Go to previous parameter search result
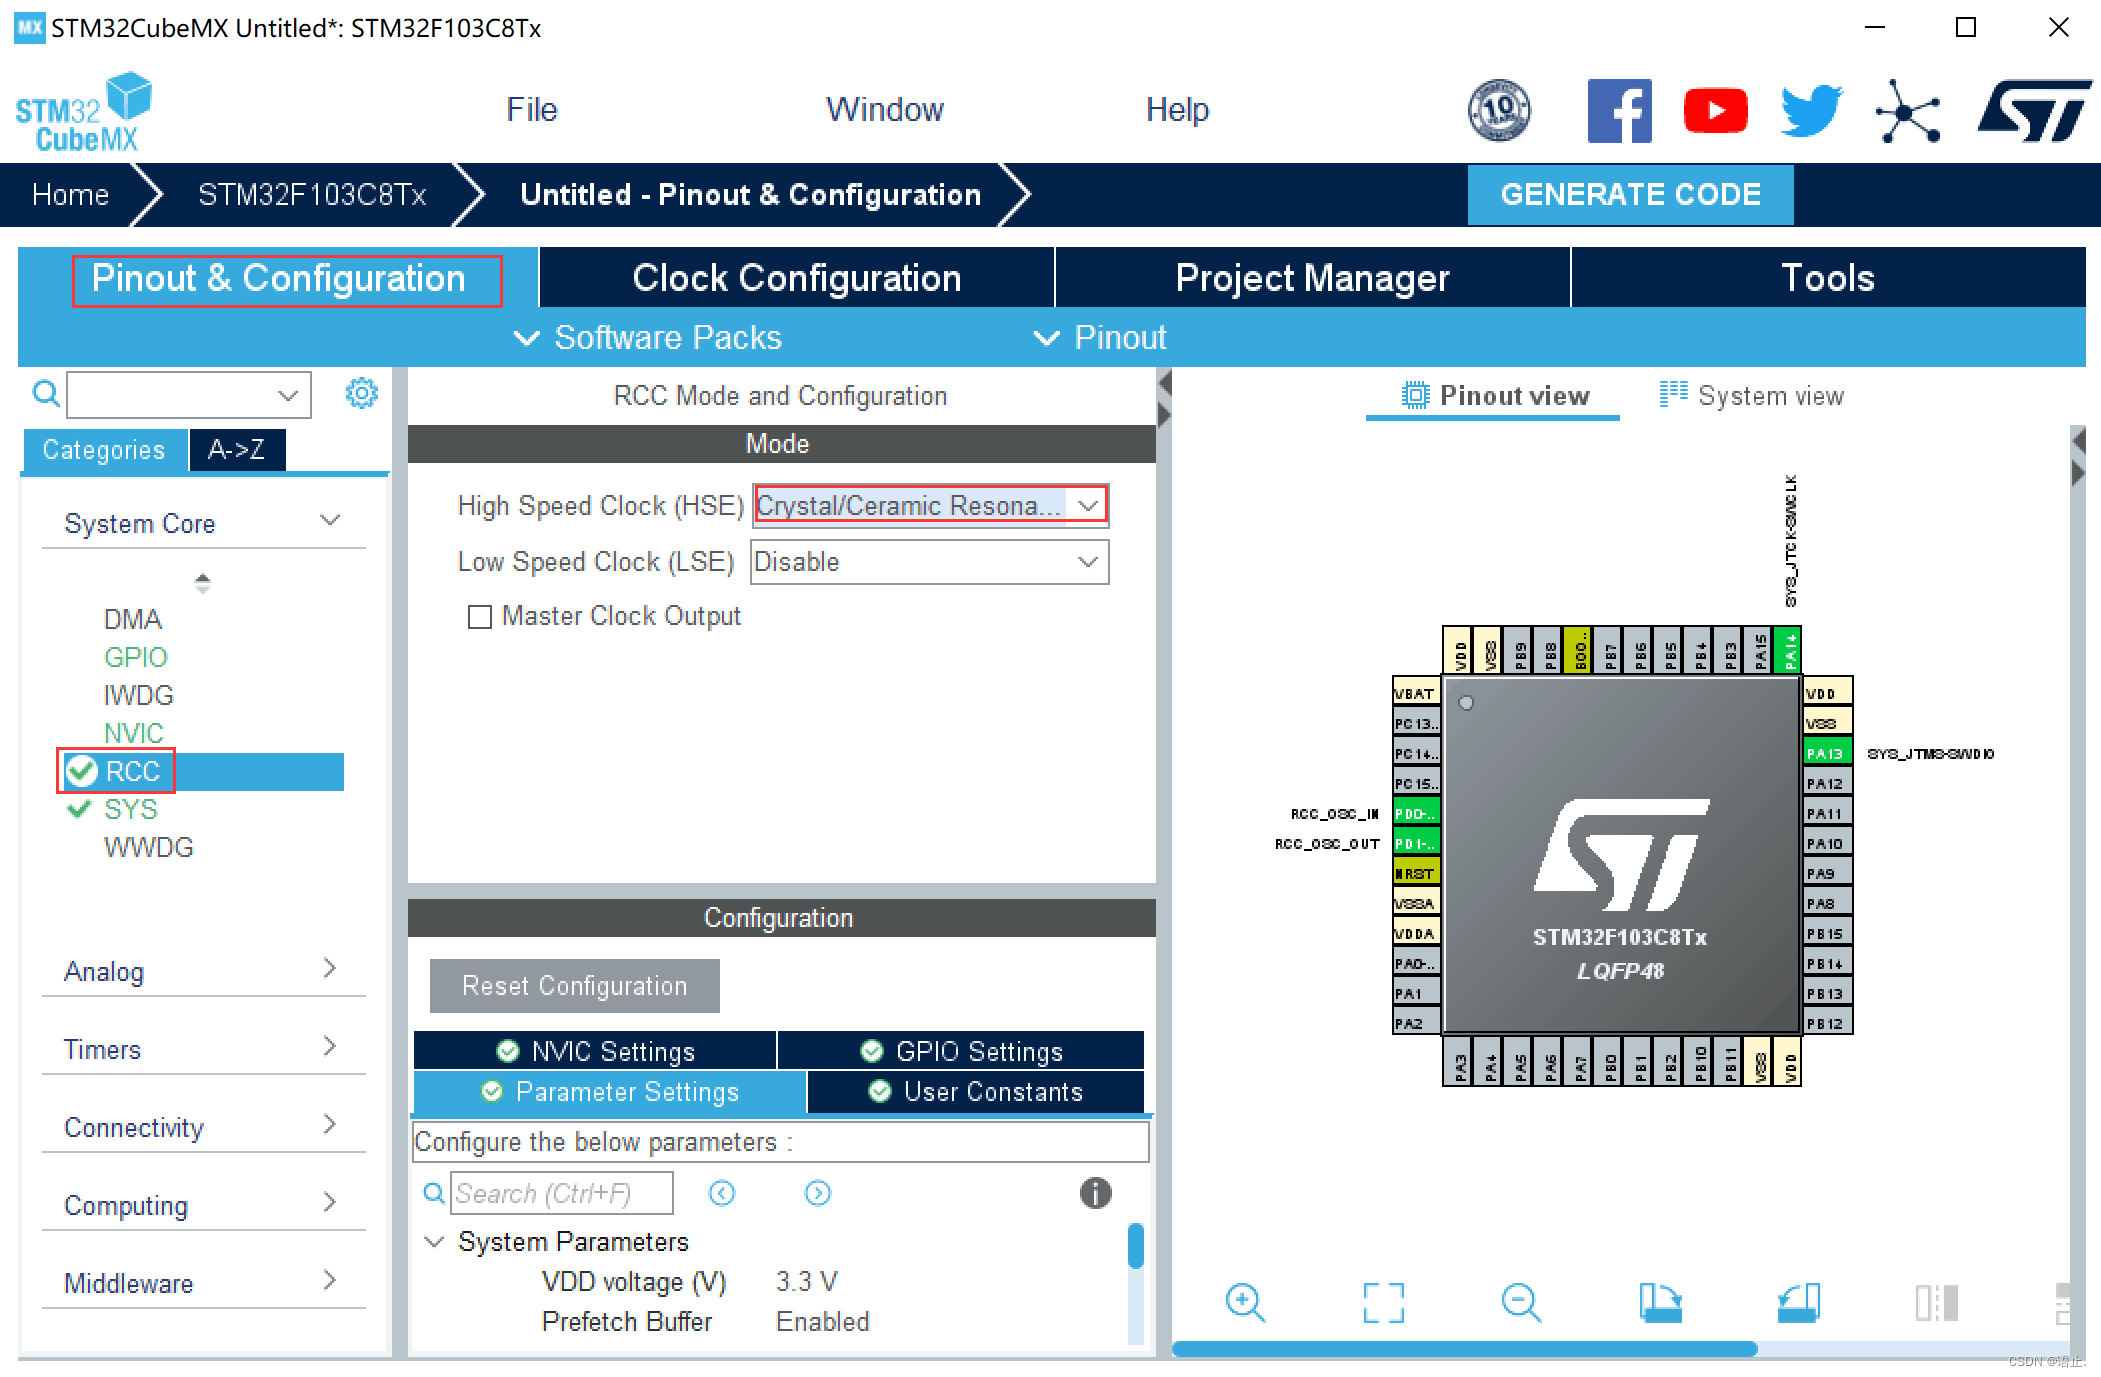This screenshot has height=1377, width=2101. pyautogui.click(x=722, y=1193)
